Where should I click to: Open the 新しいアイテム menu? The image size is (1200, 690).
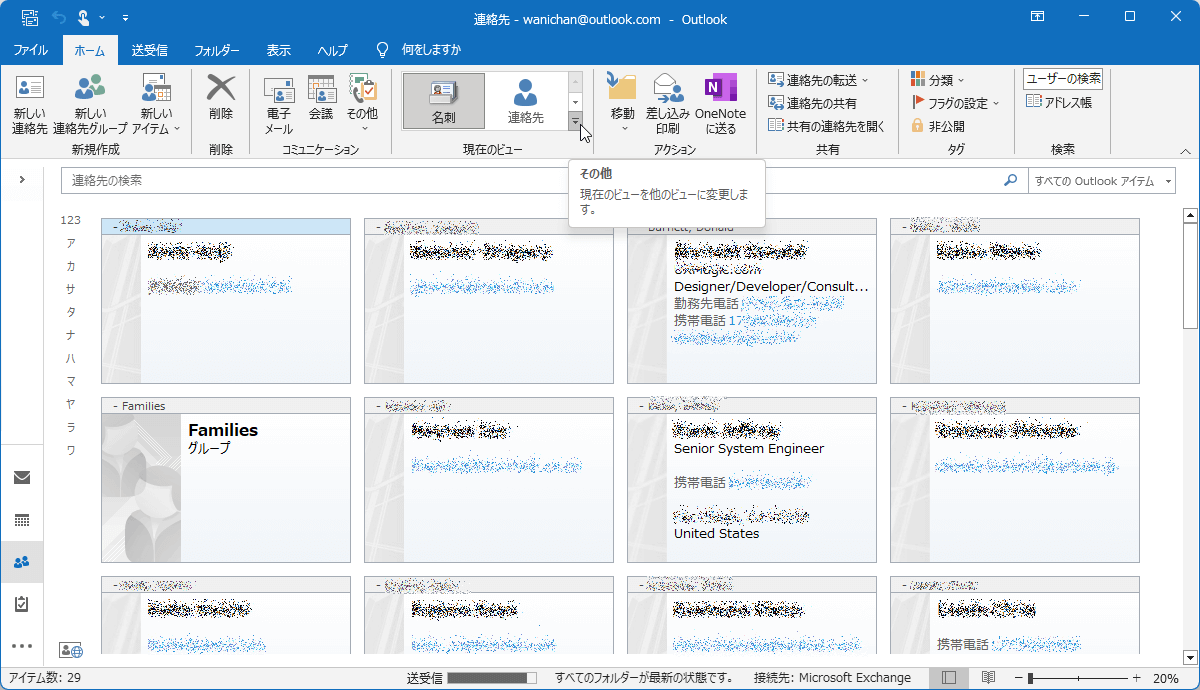pos(156,105)
